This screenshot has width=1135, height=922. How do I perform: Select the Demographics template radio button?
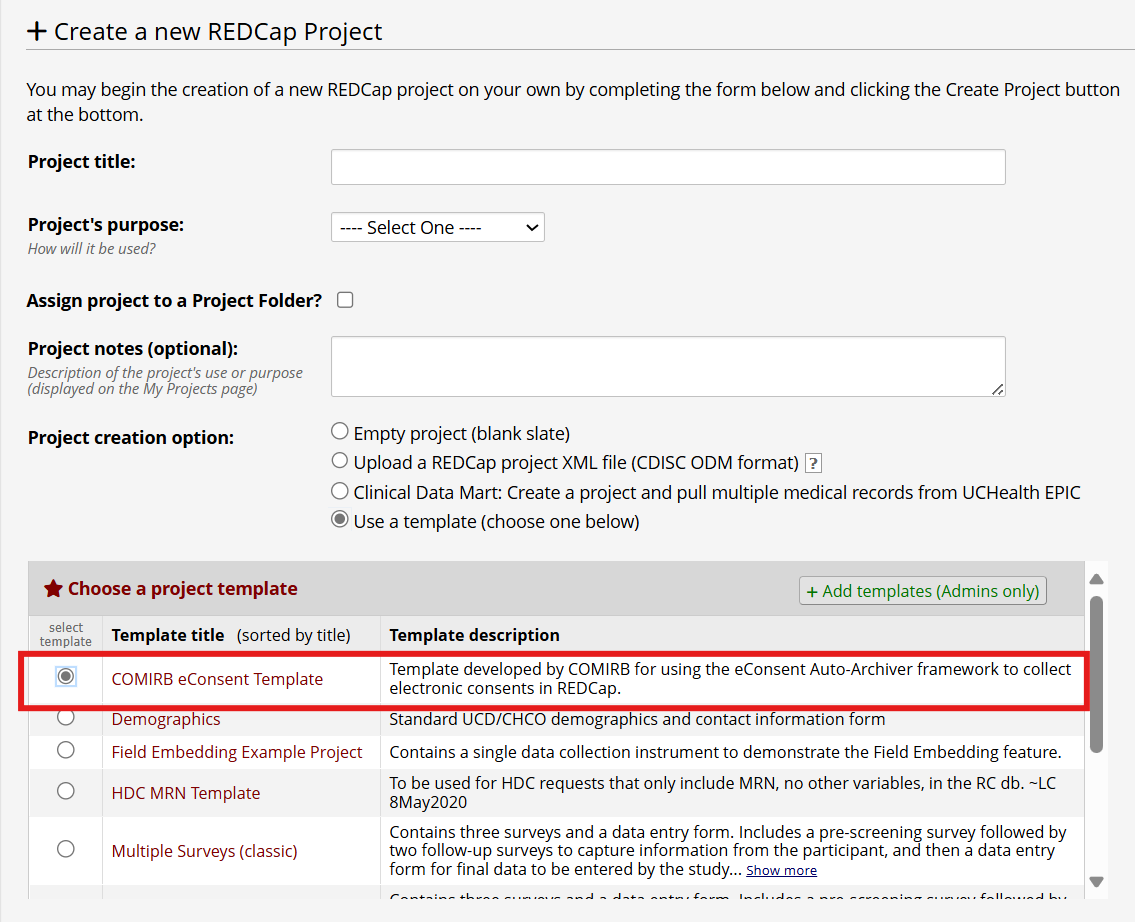[65, 719]
